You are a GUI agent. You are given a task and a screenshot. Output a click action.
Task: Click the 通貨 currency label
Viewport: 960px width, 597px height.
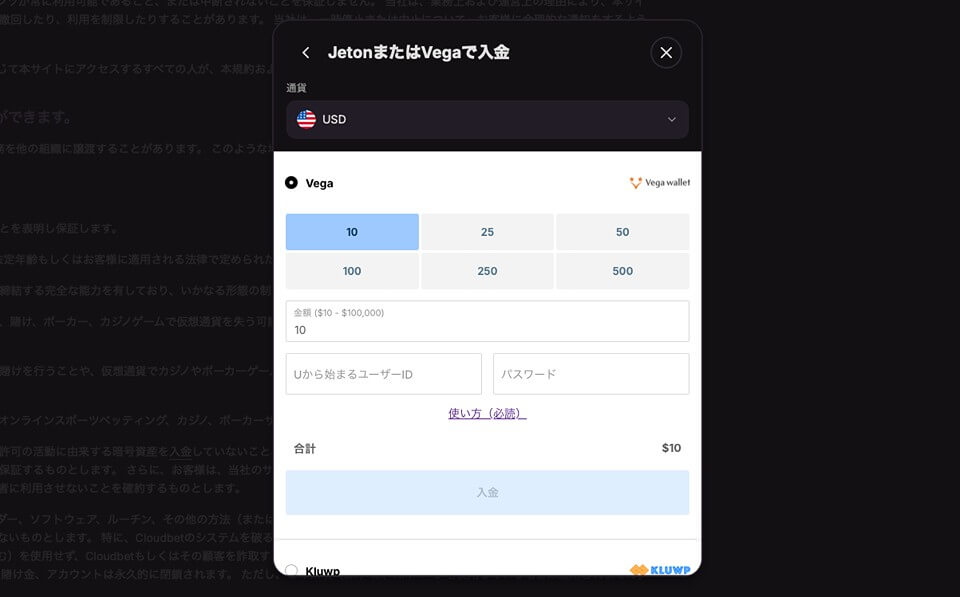(296, 88)
